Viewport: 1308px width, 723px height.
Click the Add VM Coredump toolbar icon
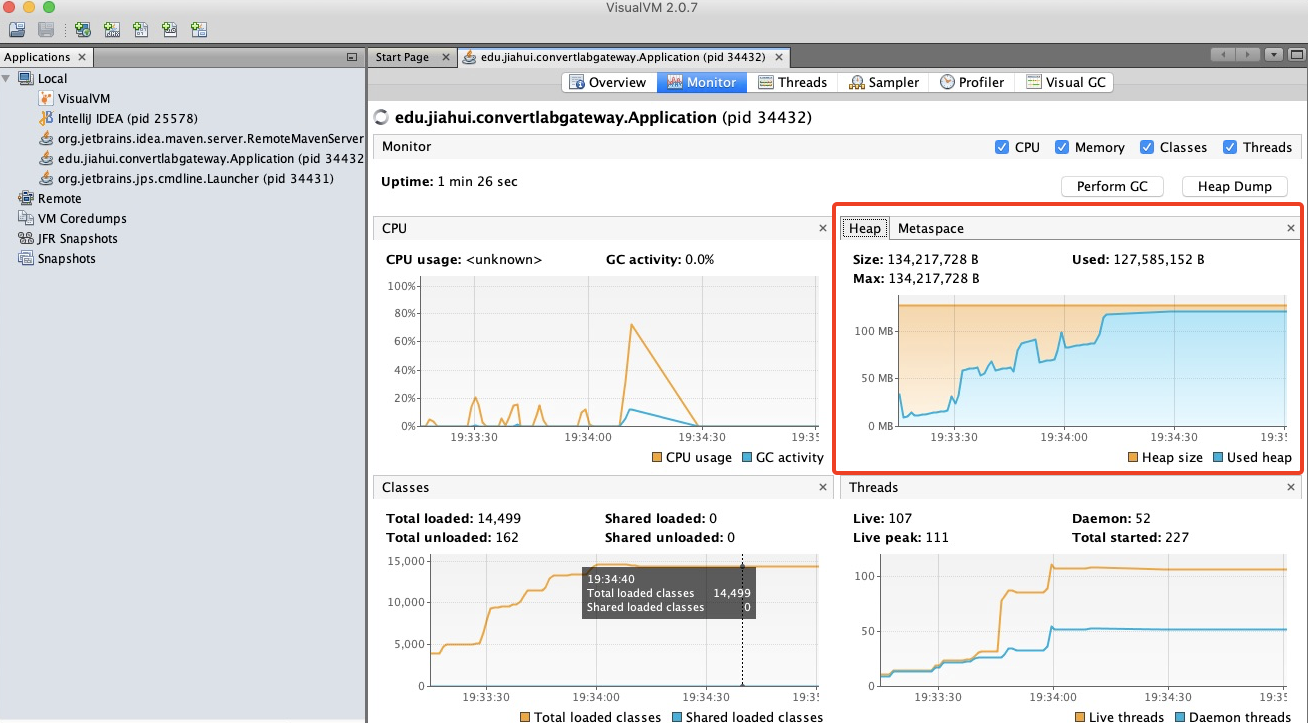pos(141,30)
